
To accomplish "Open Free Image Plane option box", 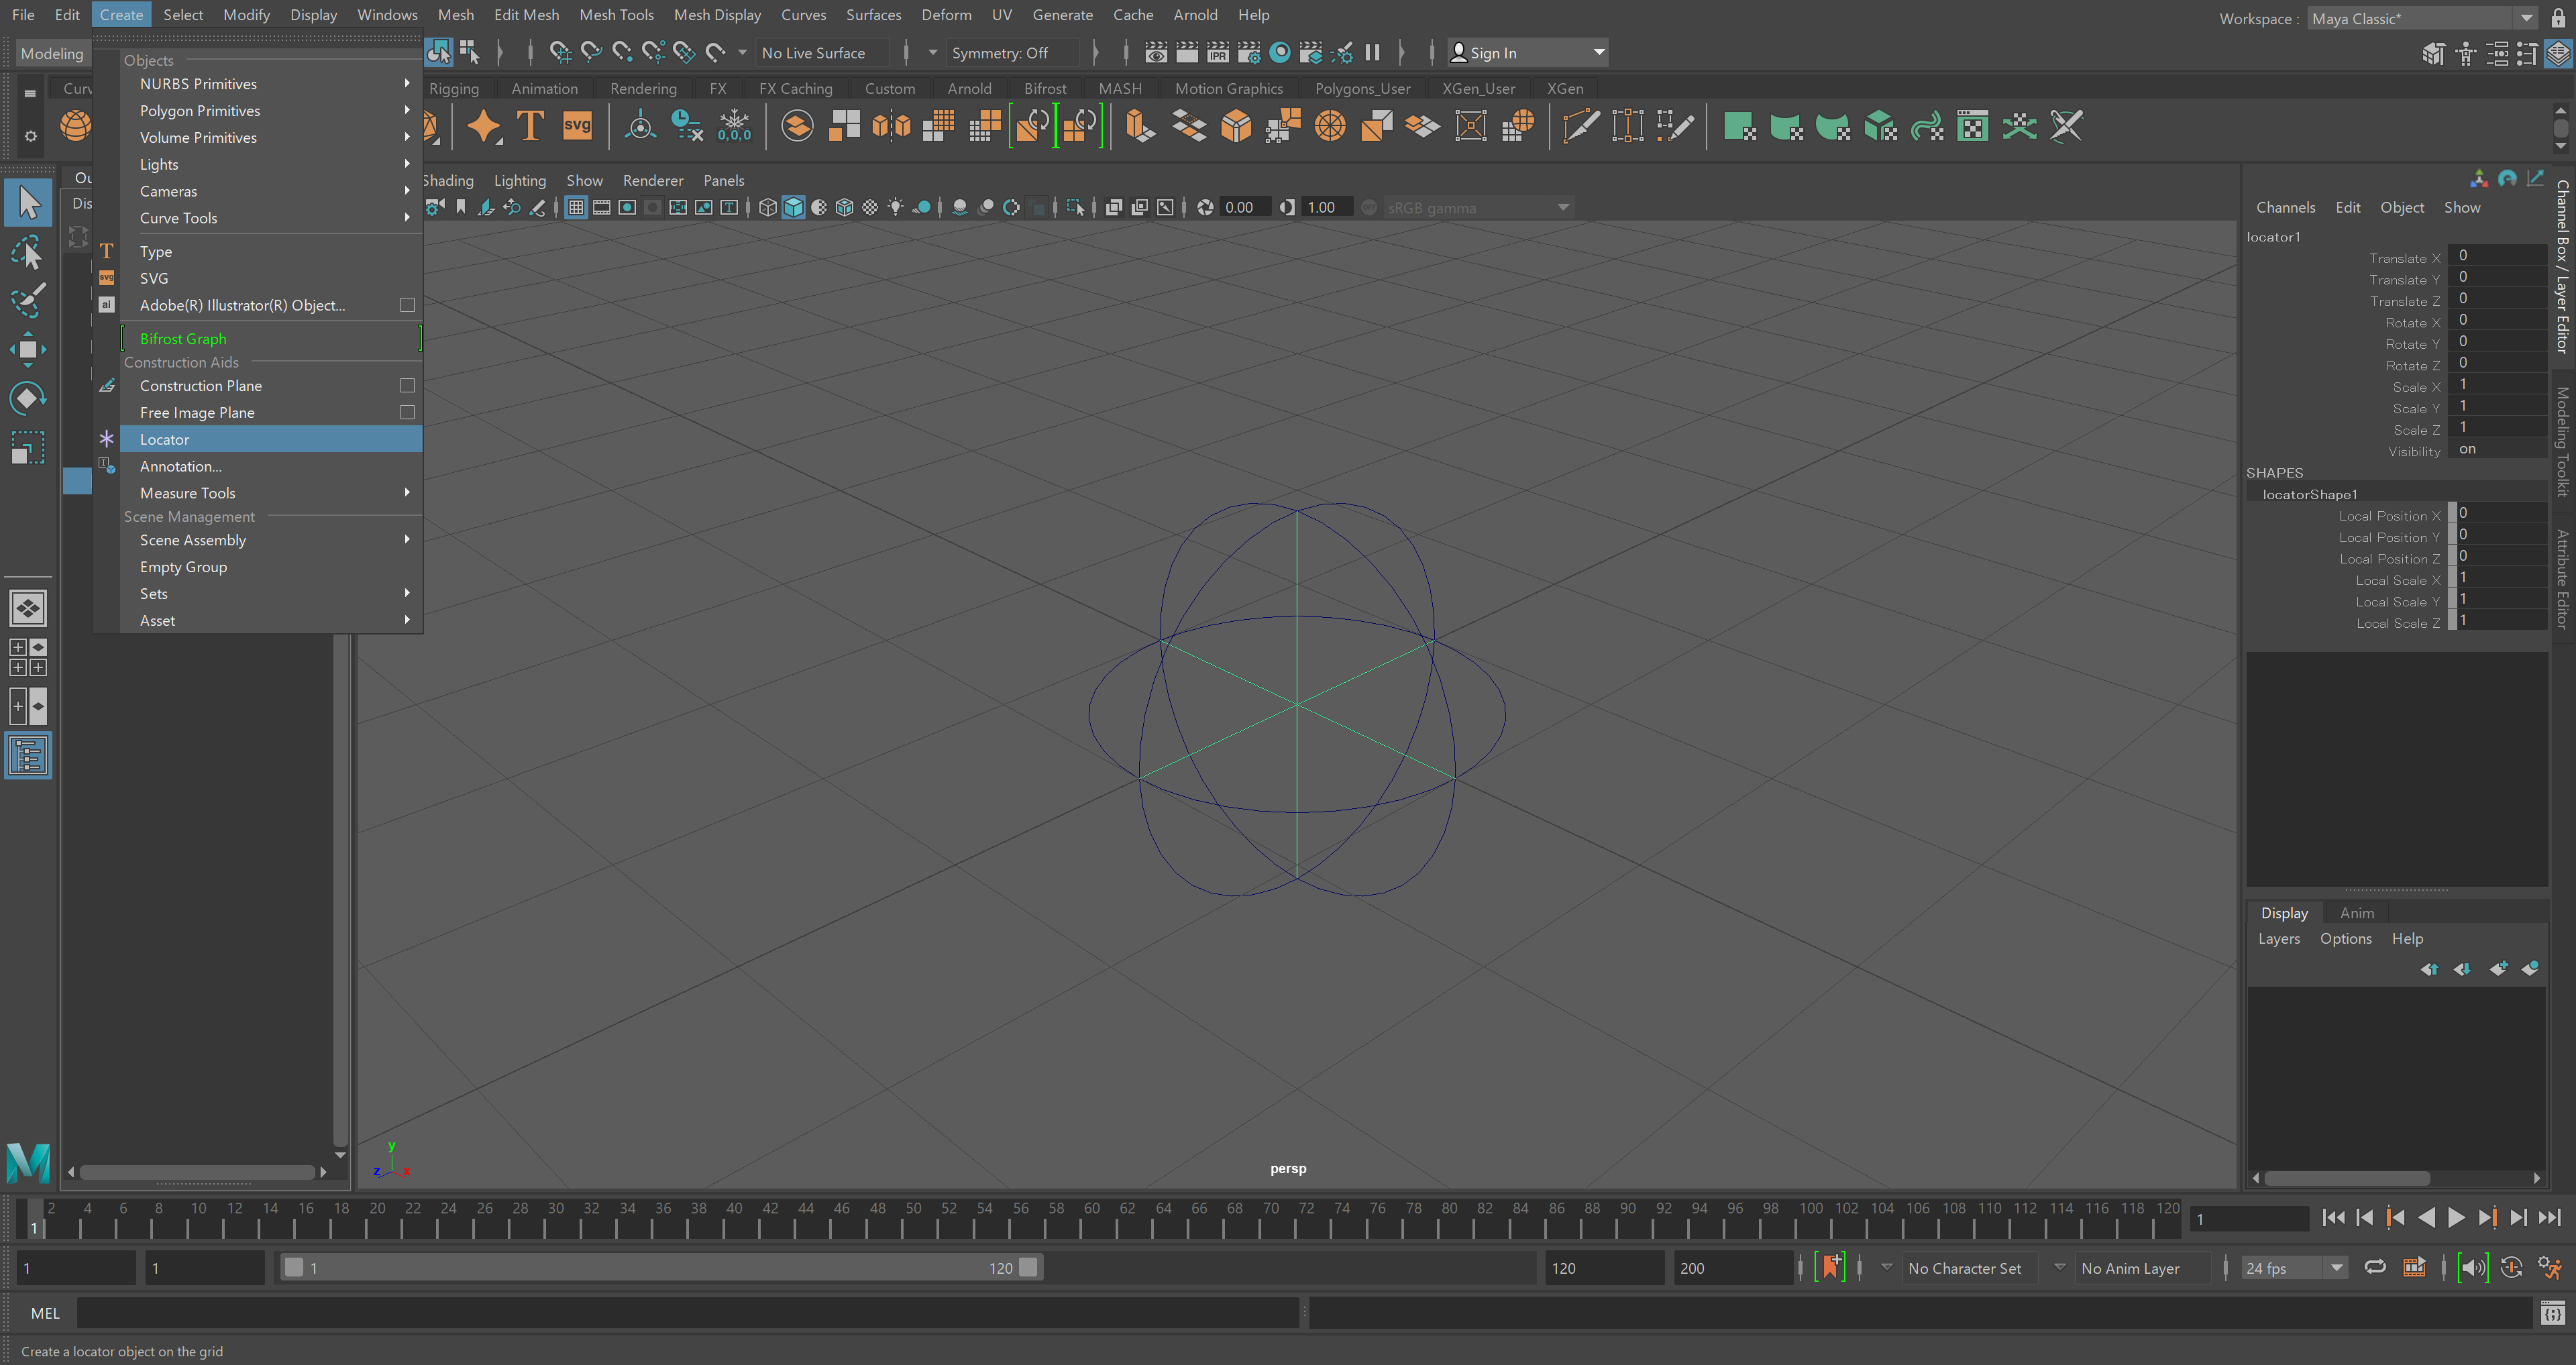I will [x=407, y=412].
